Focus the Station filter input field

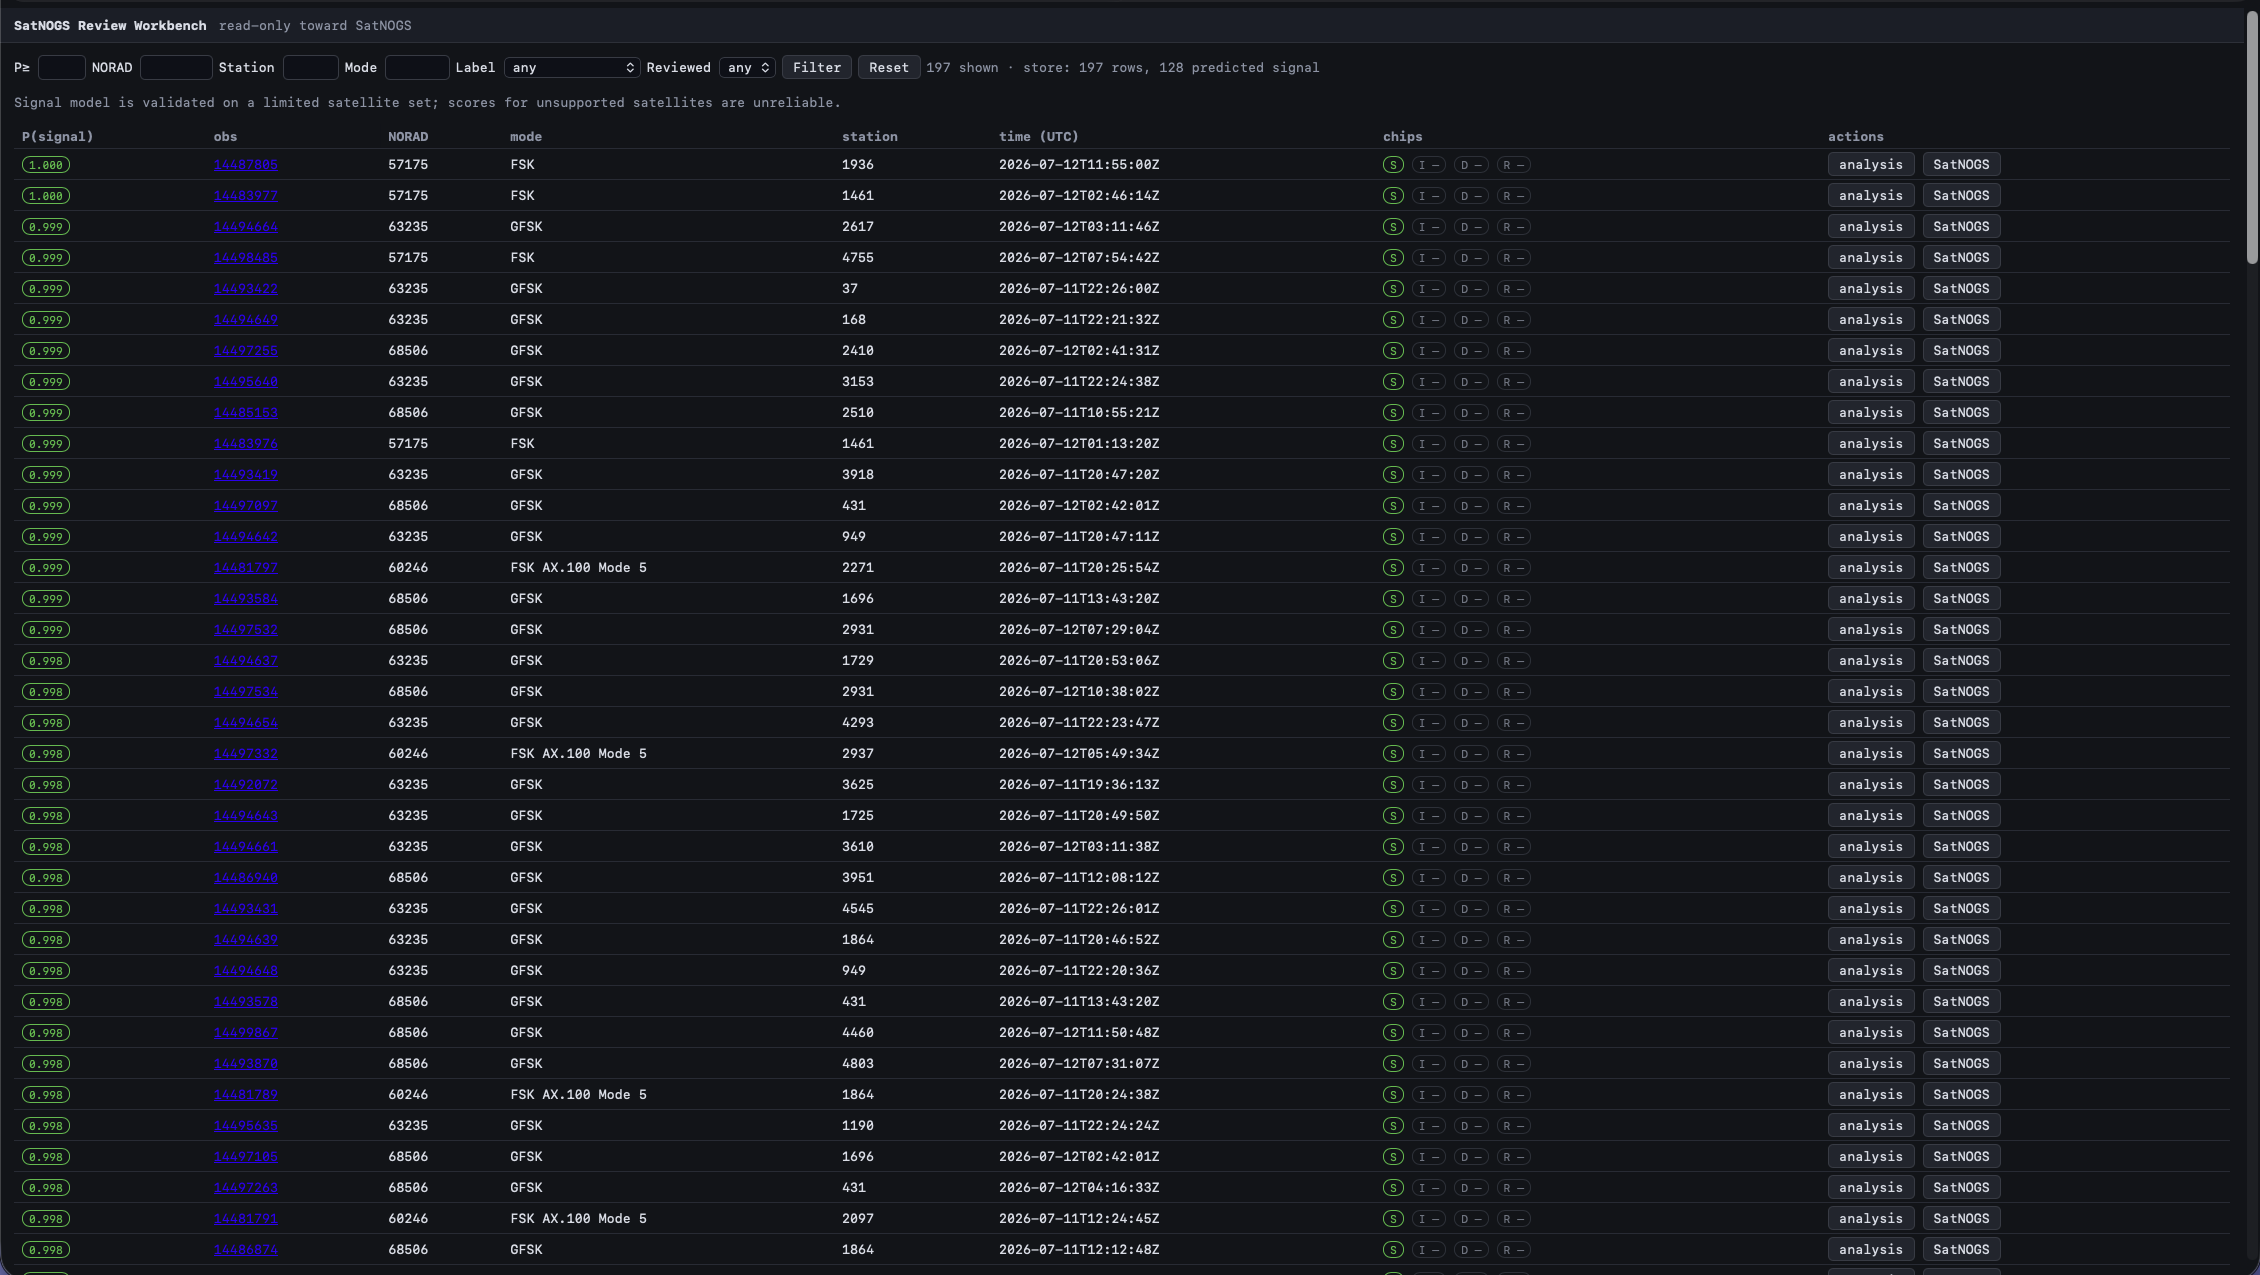point(310,67)
